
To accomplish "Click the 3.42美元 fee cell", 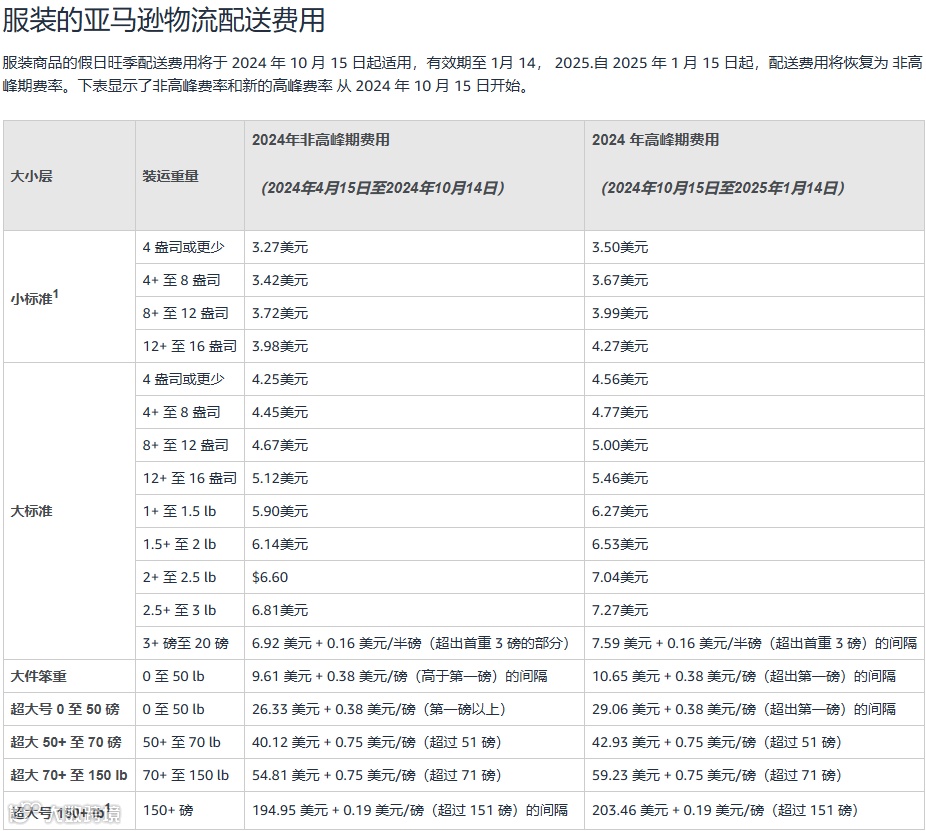I will point(415,280).
